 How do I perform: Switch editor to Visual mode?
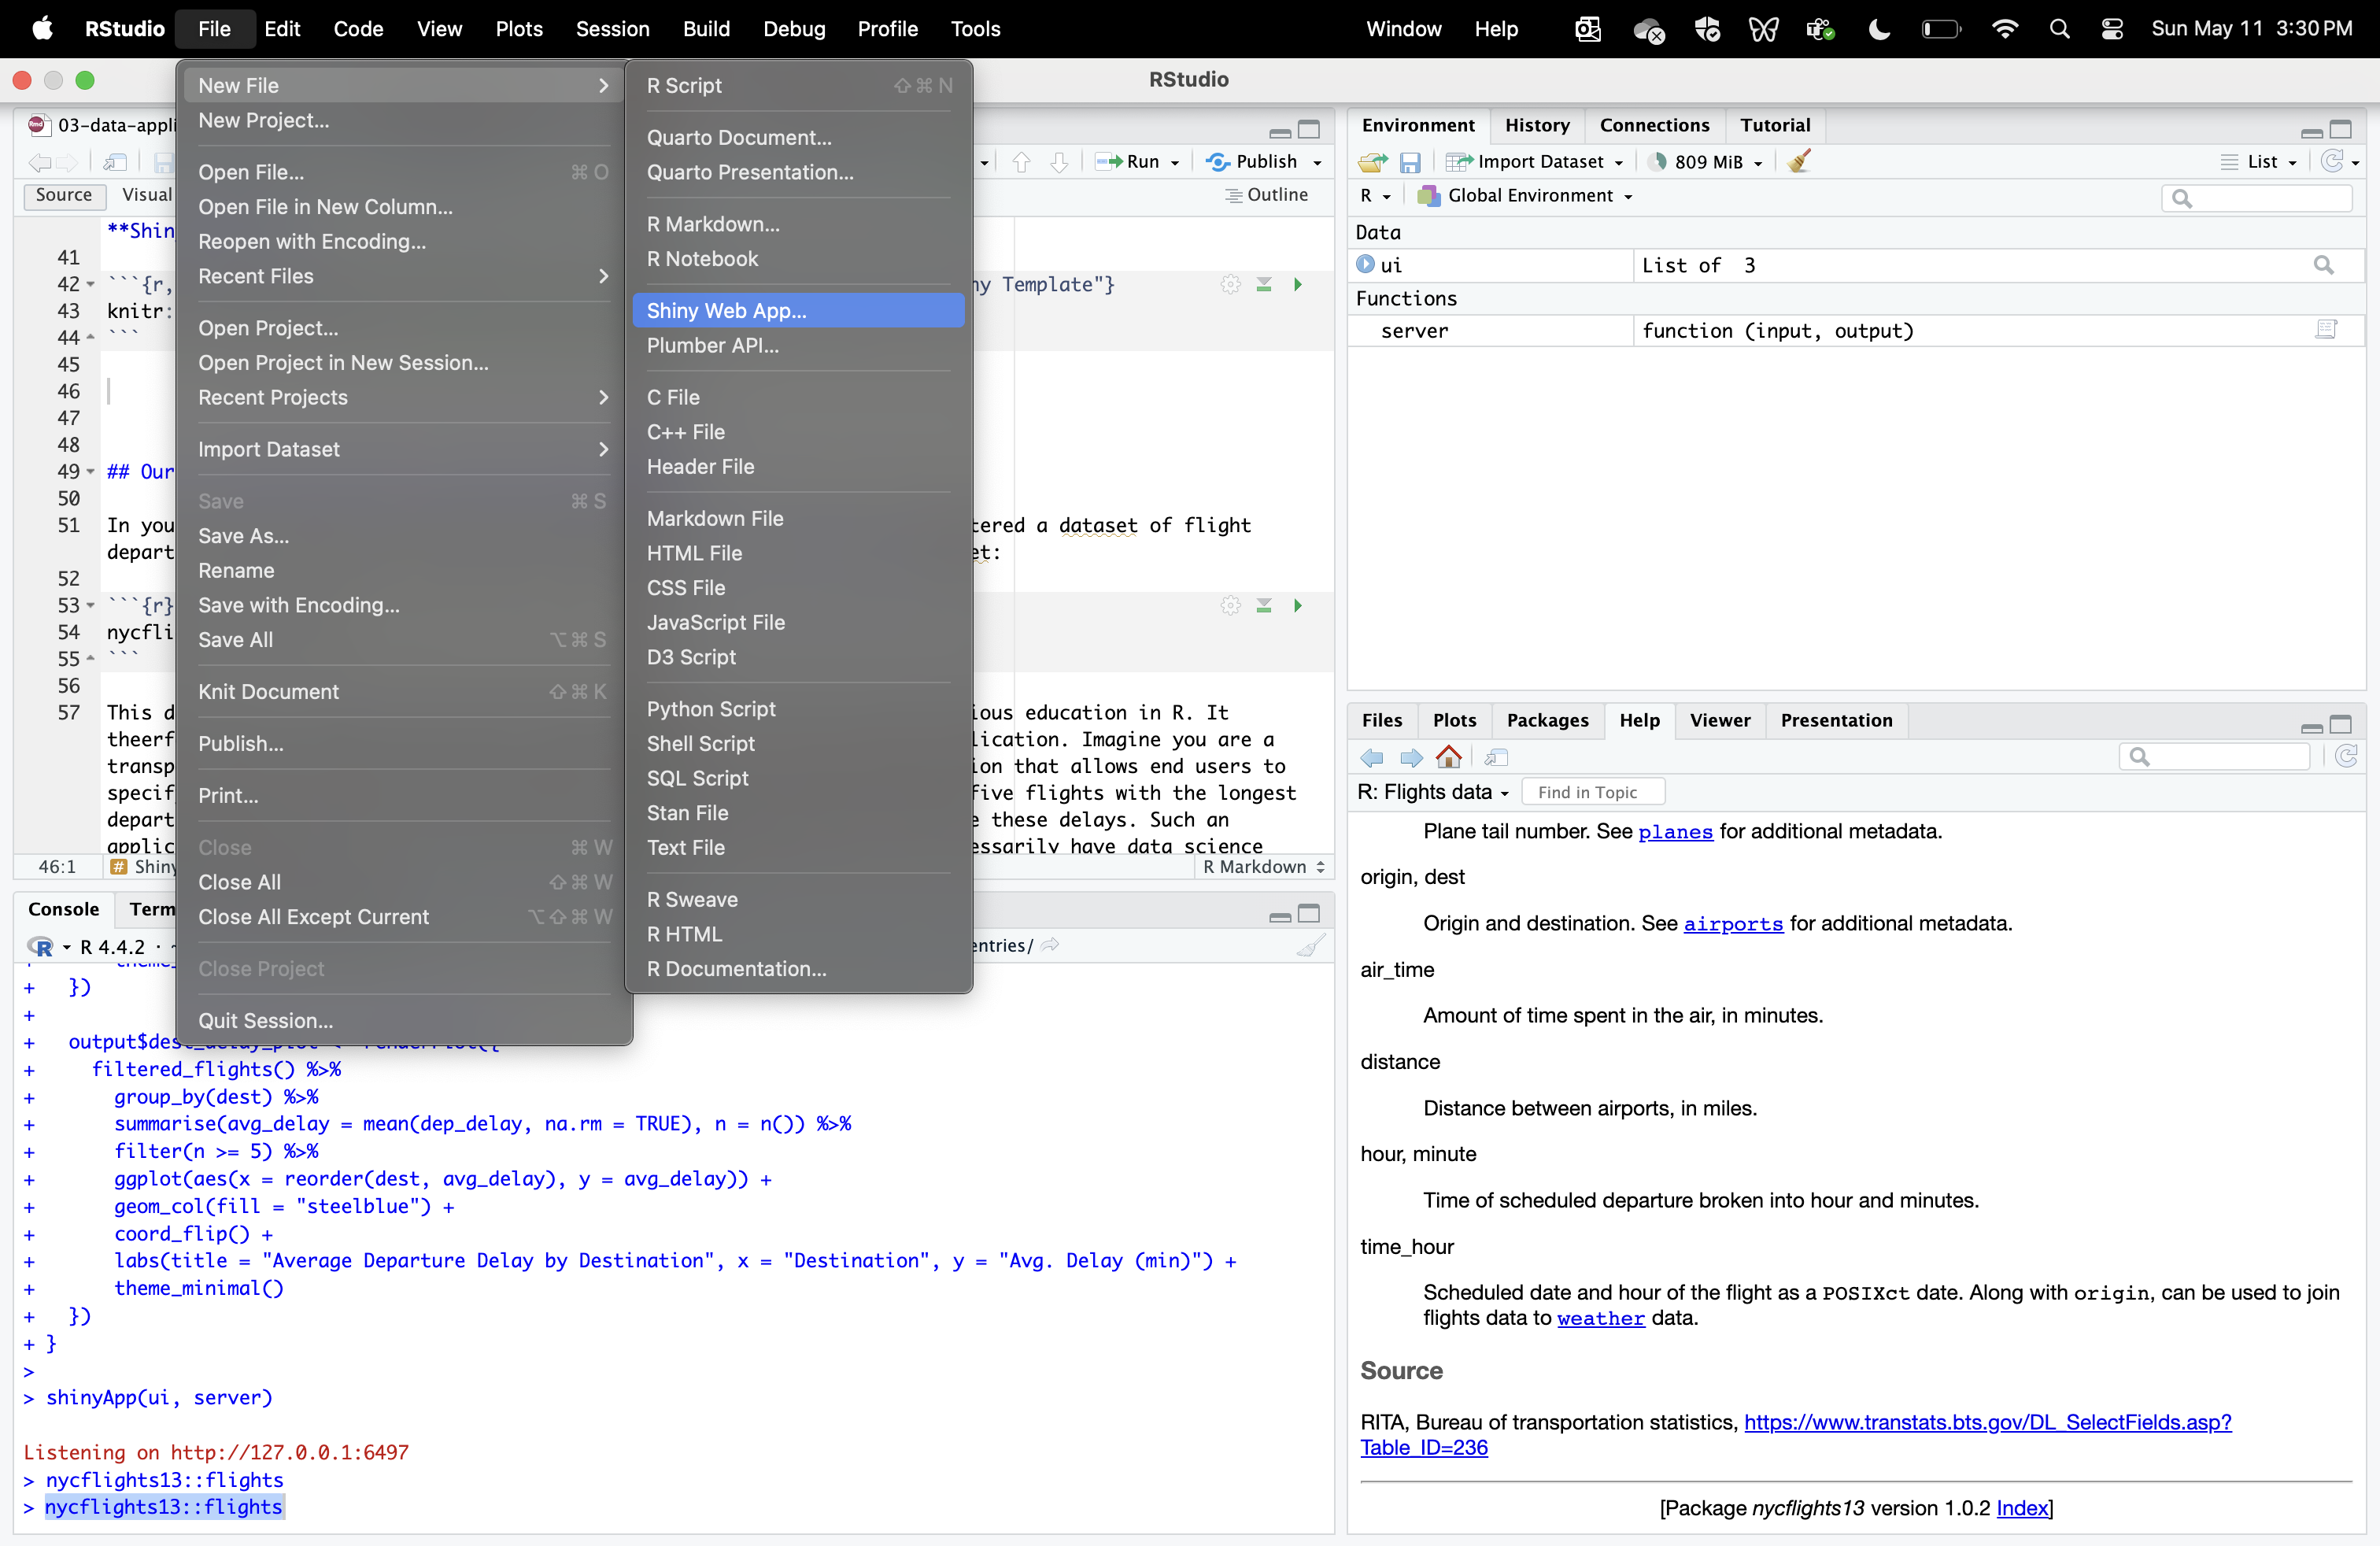click(x=146, y=195)
